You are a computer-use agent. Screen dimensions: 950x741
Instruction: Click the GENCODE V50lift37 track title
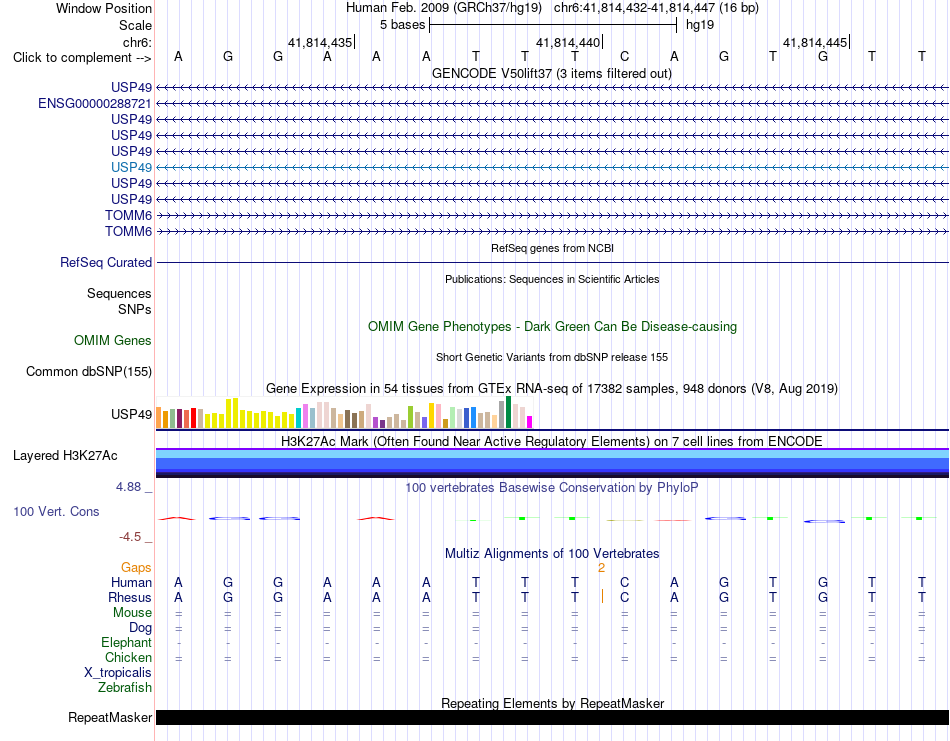(x=552, y=73)
